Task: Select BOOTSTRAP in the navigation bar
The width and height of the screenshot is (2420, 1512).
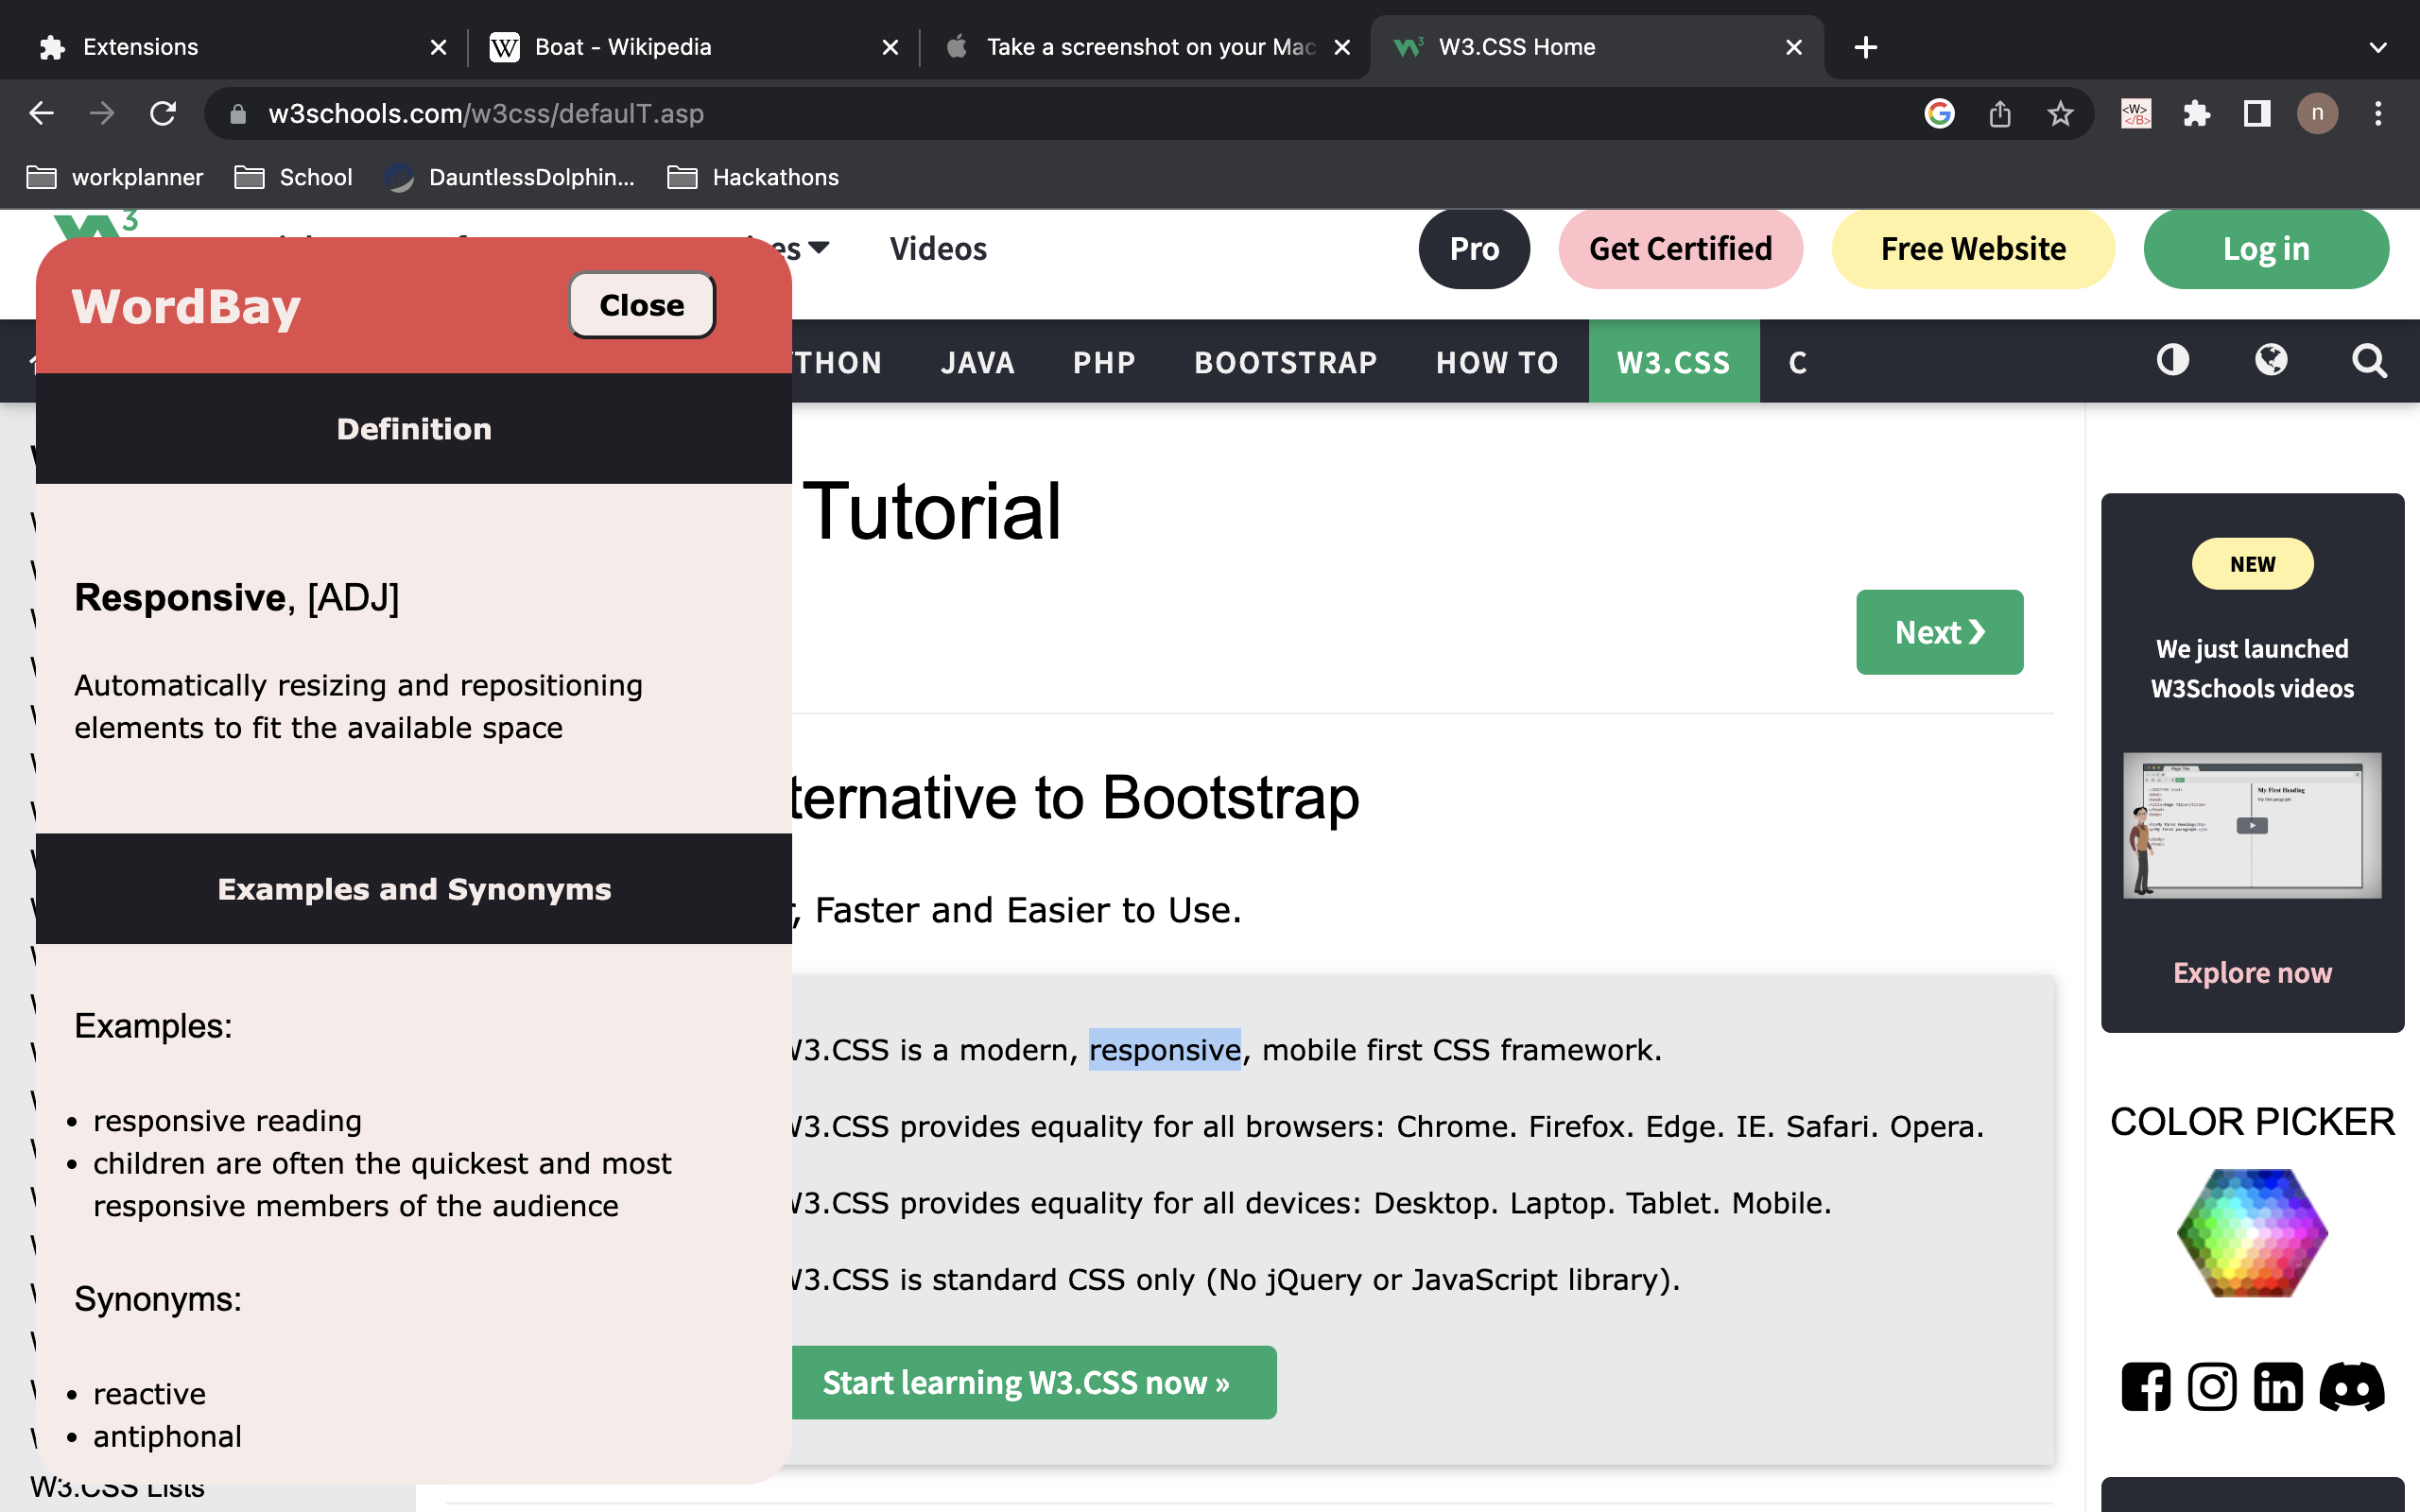Action: [1285, 362]
